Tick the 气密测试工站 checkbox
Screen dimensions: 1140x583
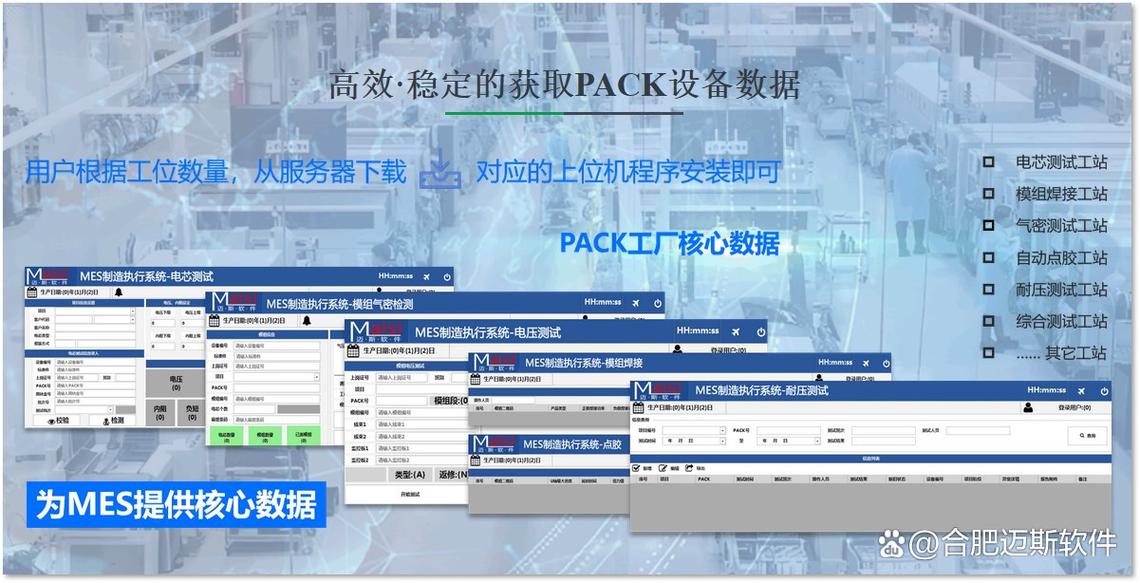coord(989,225)
